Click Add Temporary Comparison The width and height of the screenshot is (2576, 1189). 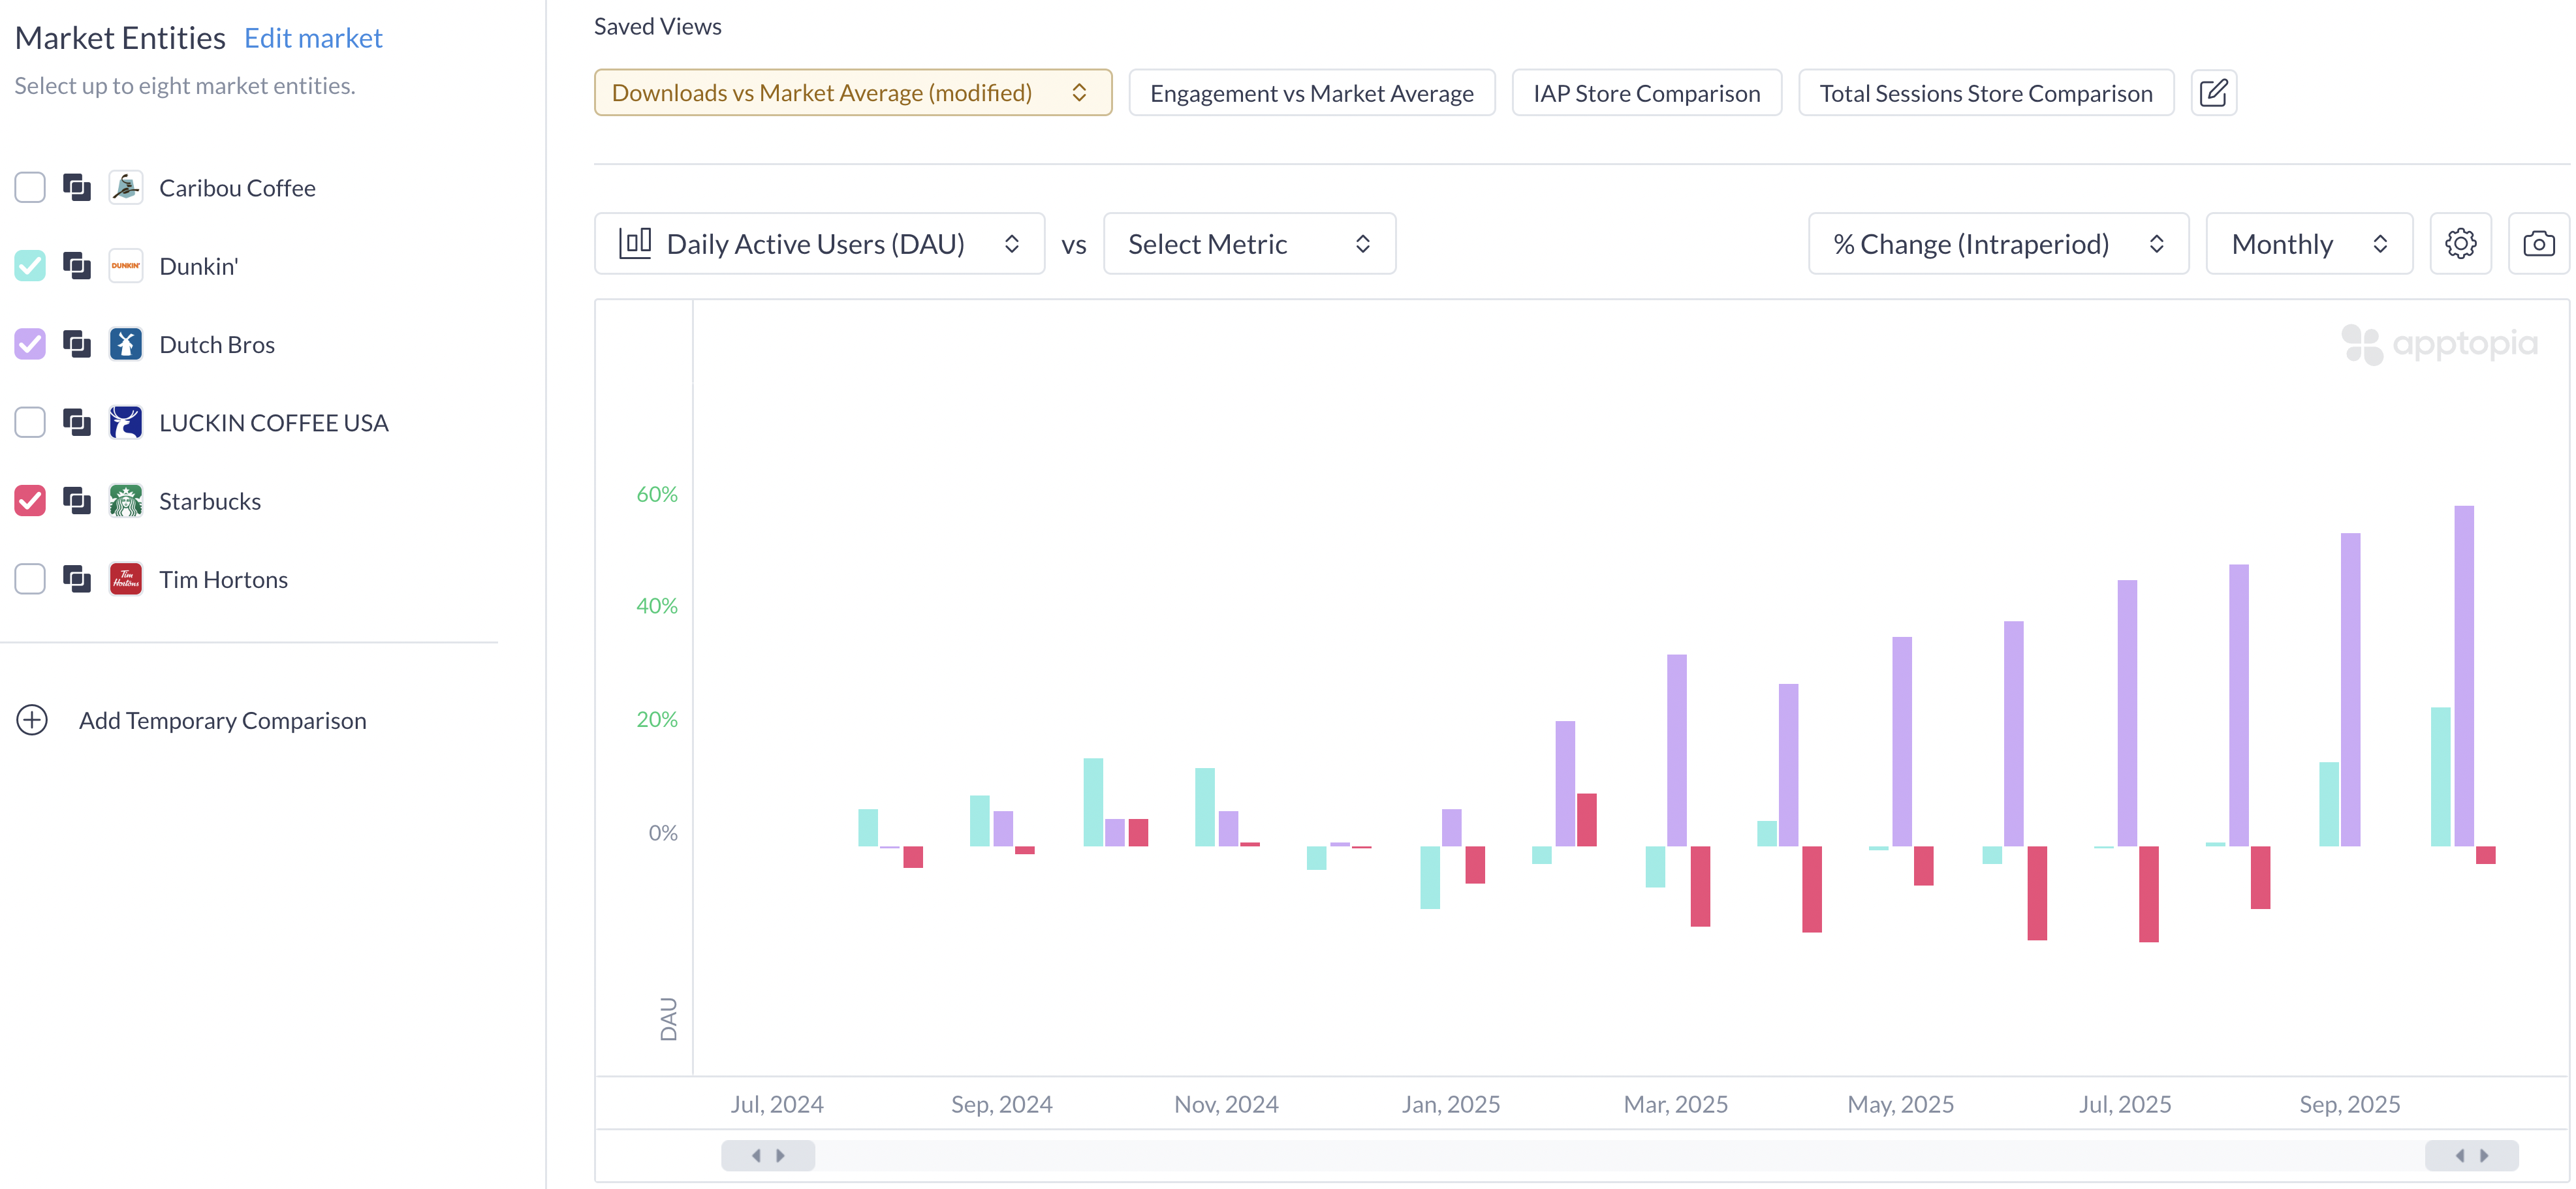click(x=222, y=720)
